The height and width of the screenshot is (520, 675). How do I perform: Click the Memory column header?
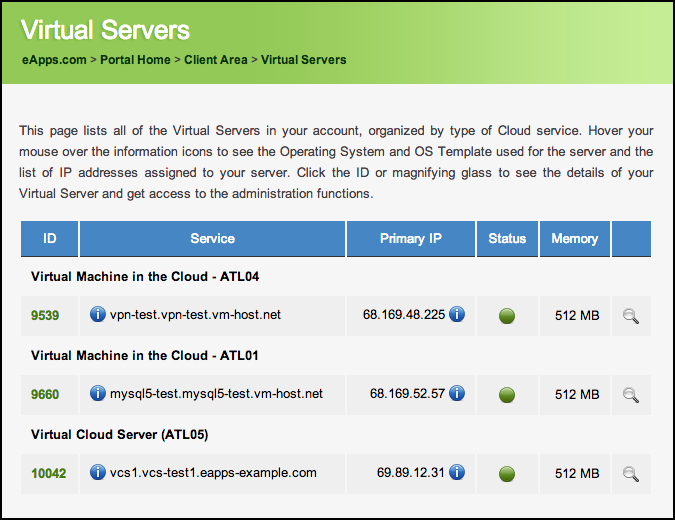pyautogui.click(x=574, y=238)
